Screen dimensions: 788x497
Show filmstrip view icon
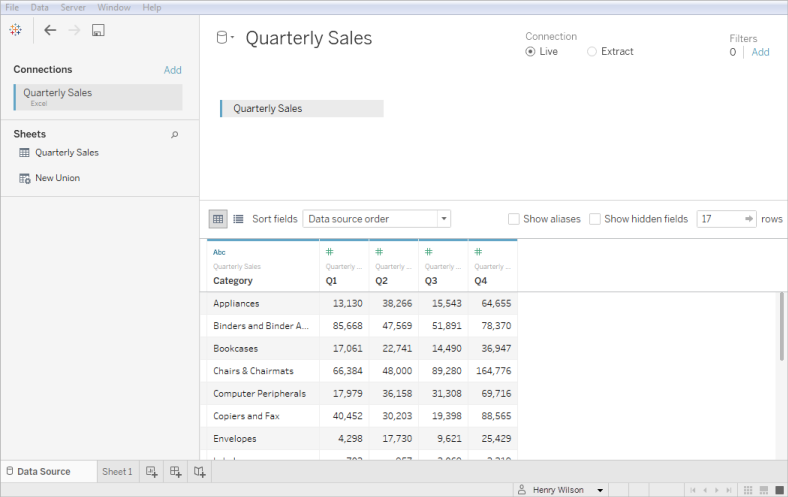click(764, 490)
